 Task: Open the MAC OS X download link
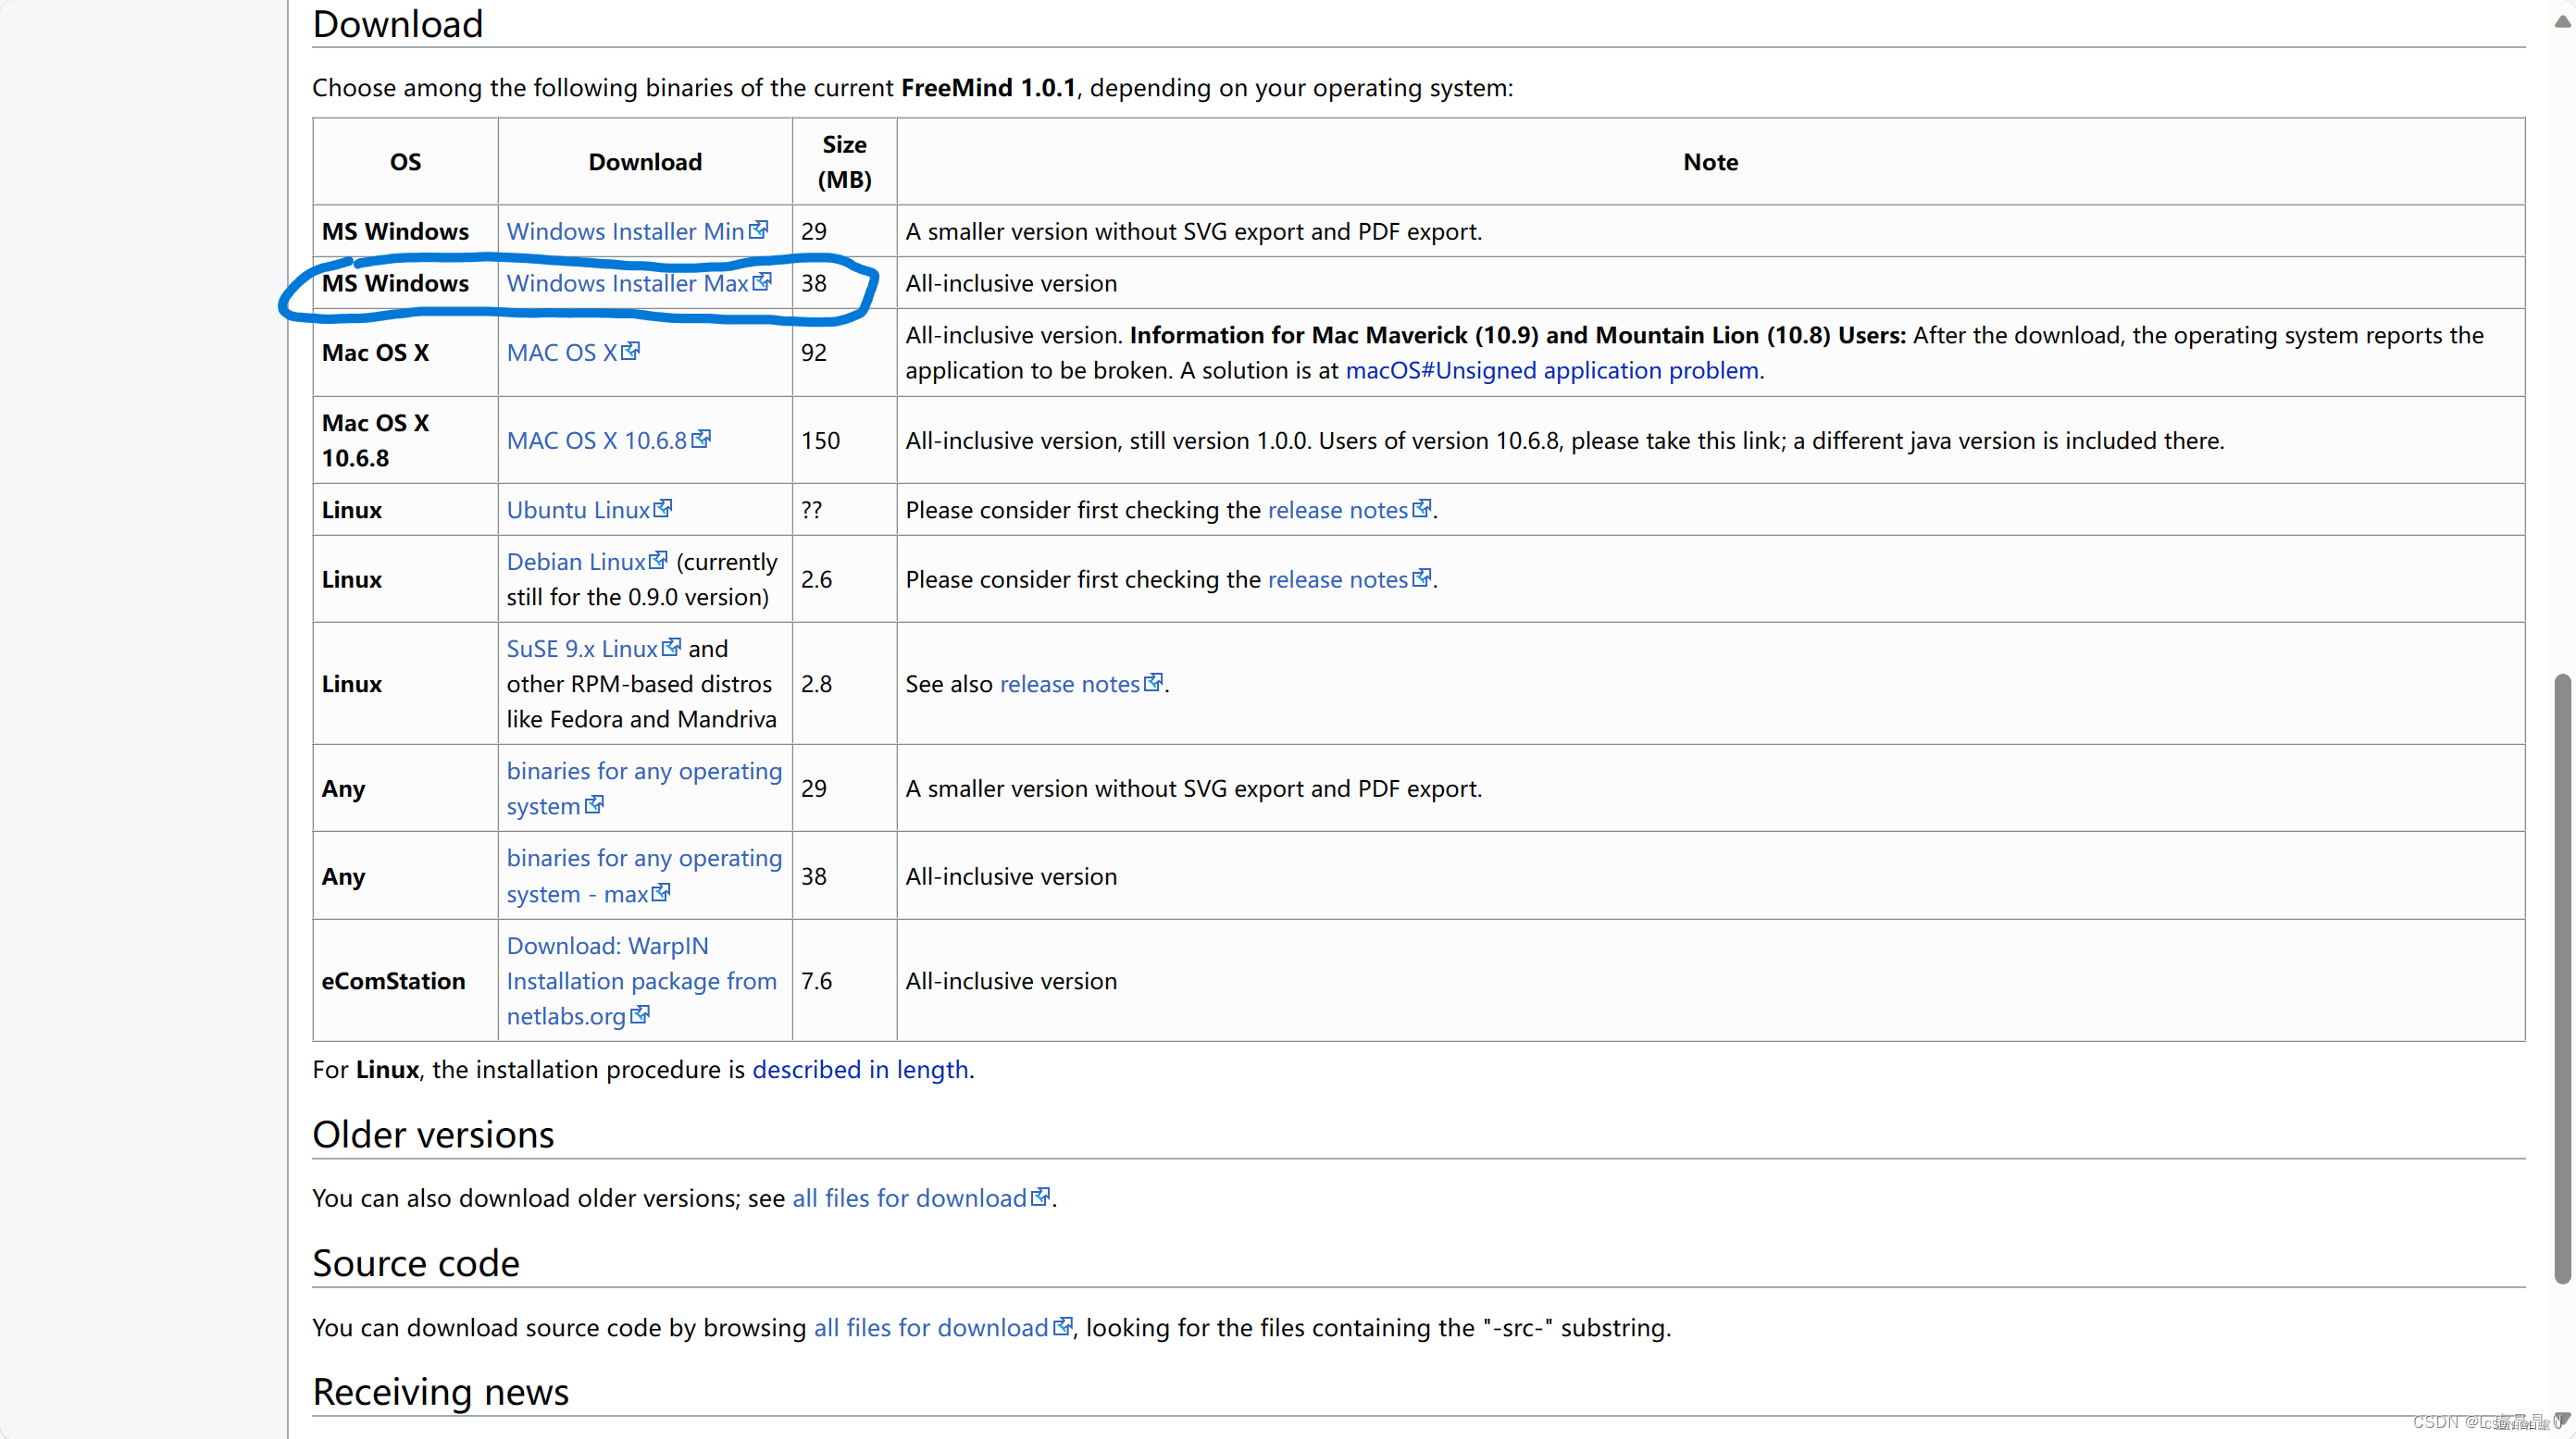[561, 352]
